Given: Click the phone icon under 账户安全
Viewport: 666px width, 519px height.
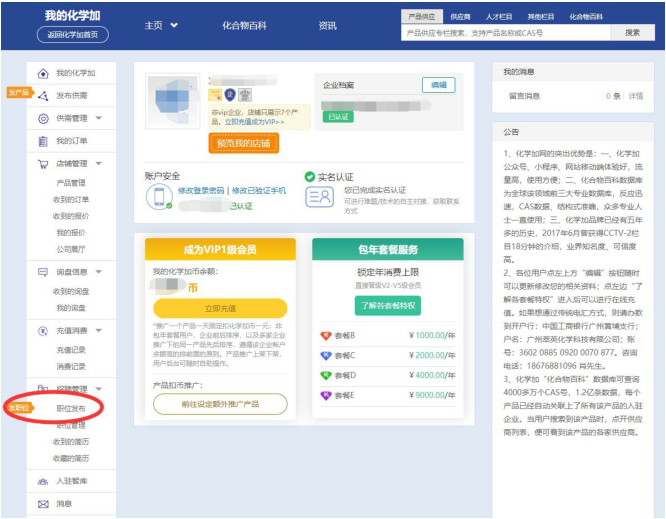Looking at the screenshot, I should pyautogui.click(x=158, y=197).
